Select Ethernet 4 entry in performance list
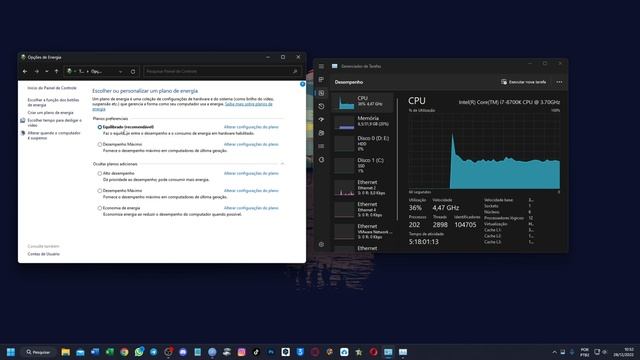Viewport: 640px width, 360px height. [363, 209]
